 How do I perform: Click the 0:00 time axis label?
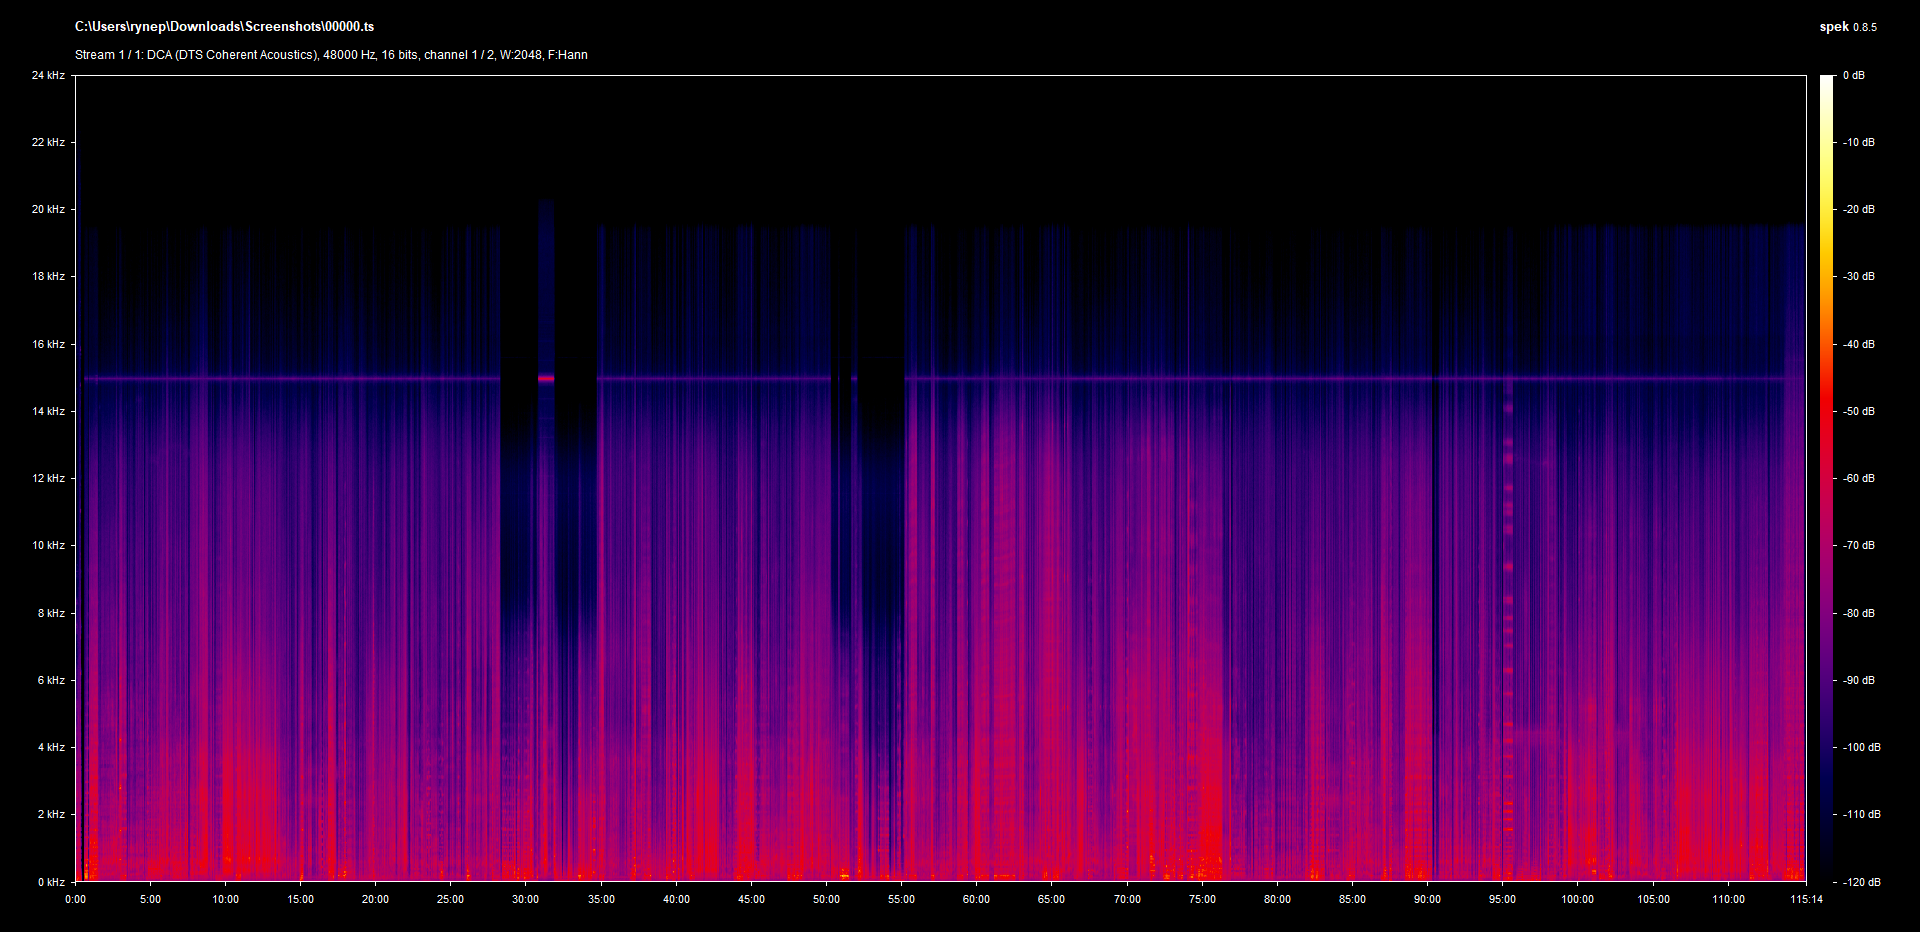75,899
